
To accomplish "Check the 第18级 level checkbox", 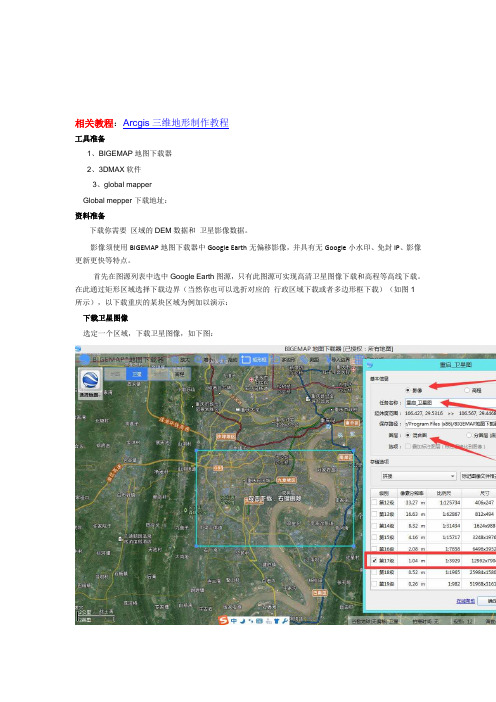I will pyautogui.click(x=375, y=572).
